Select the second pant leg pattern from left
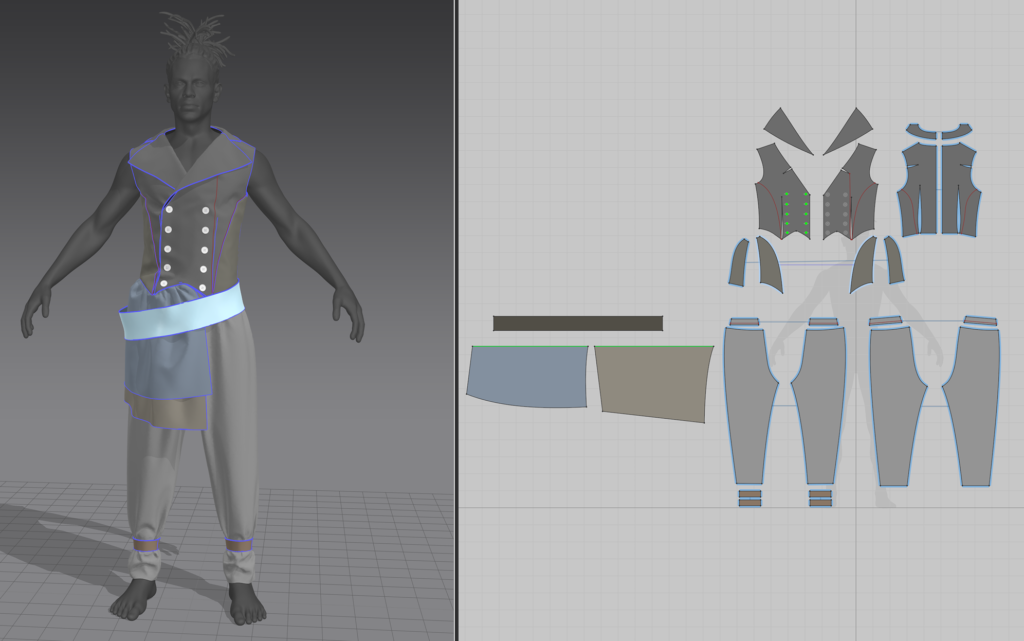 (x=819, y=405)
